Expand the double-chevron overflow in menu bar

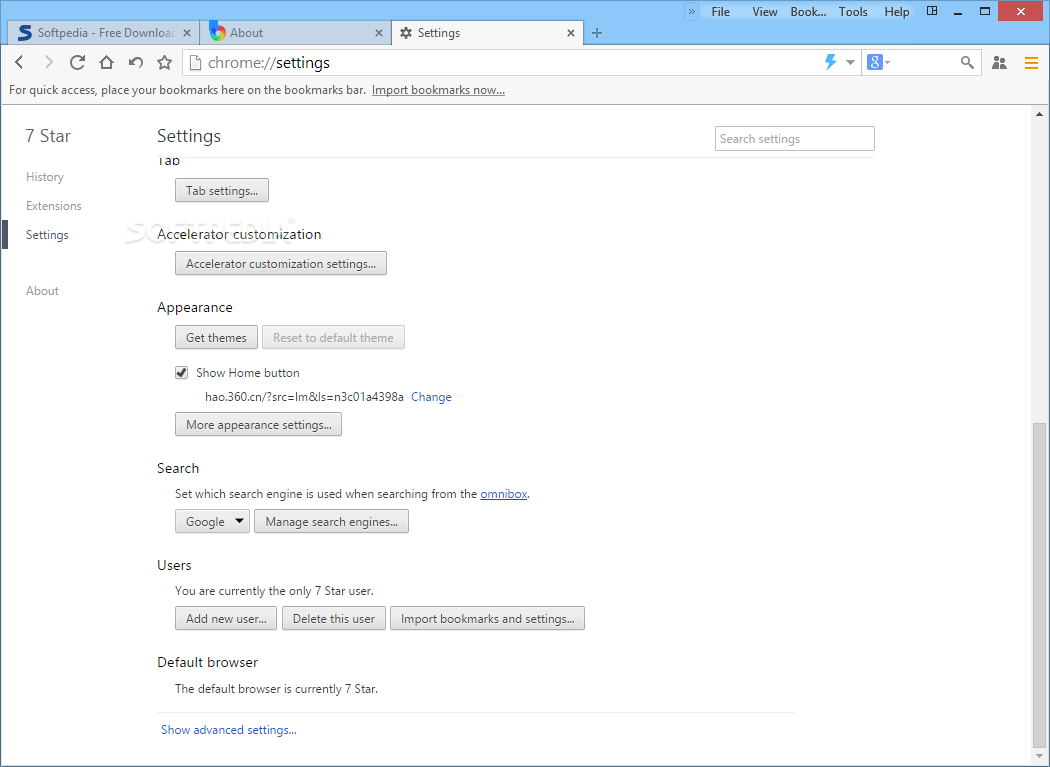(x=692, y=11)
